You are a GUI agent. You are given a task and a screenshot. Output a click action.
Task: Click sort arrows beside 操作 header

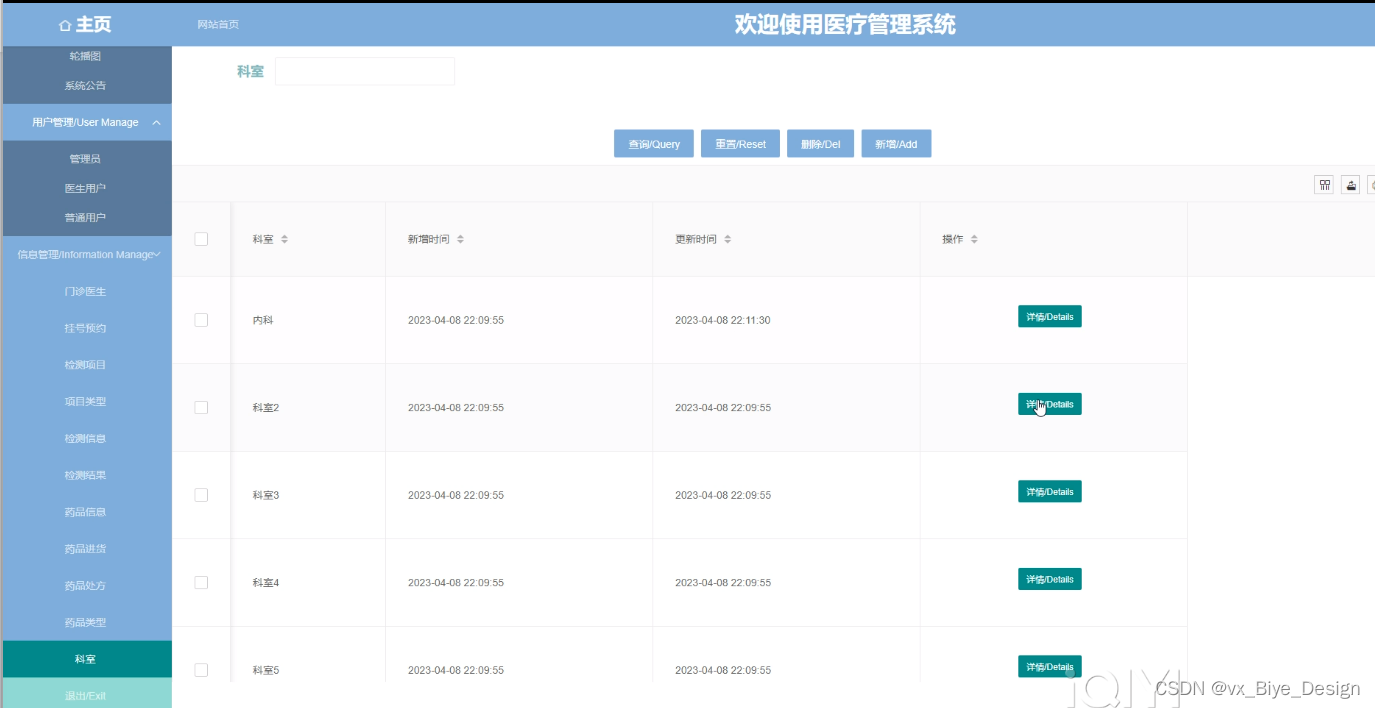tap(974, 240)
